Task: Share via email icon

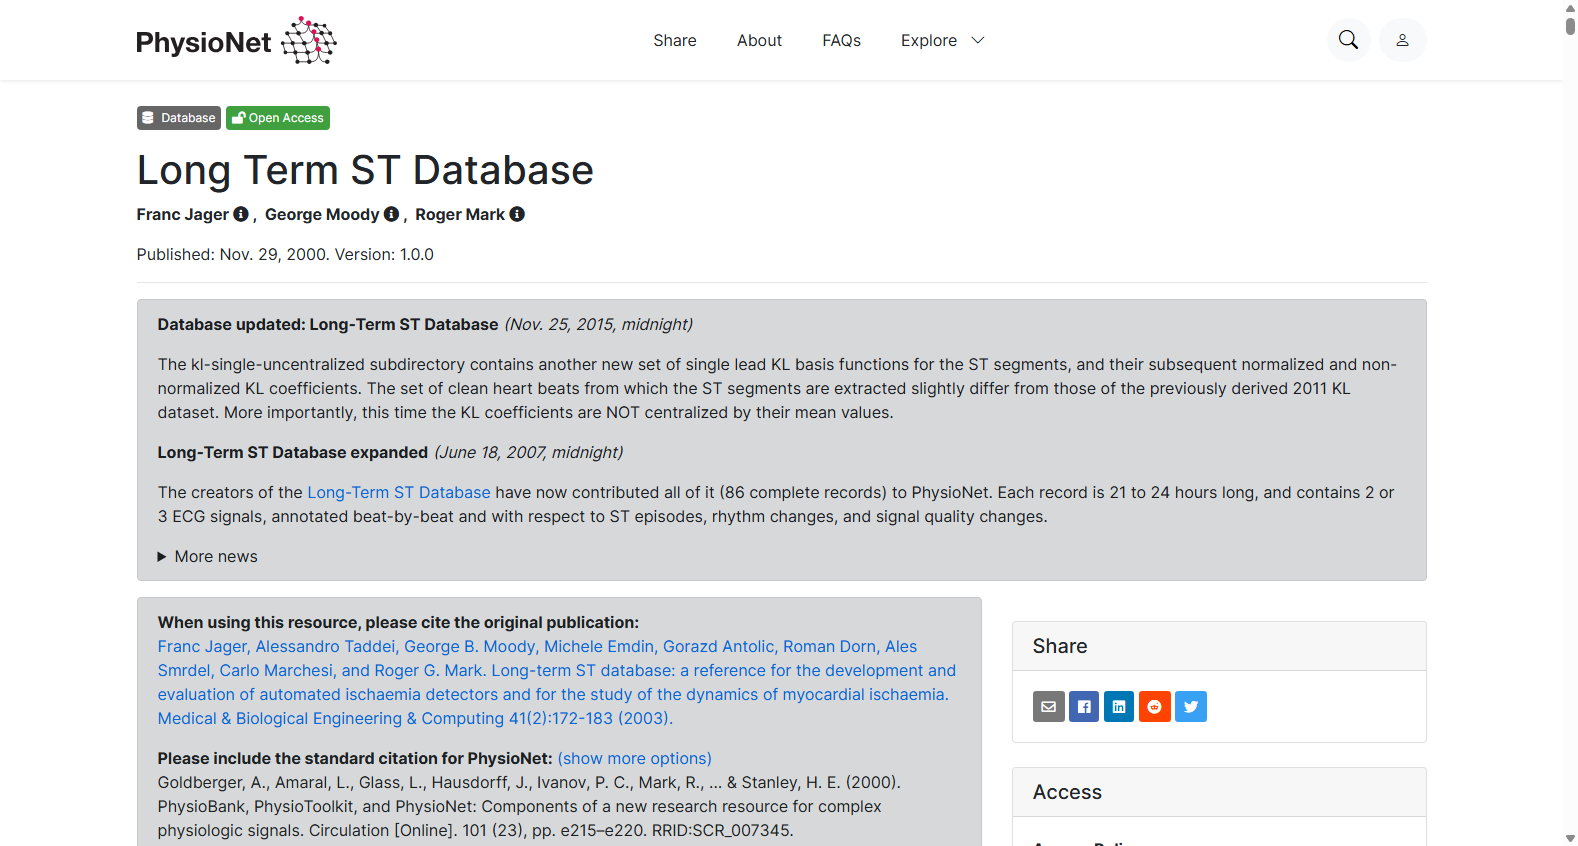Action: coord(1048,707)
